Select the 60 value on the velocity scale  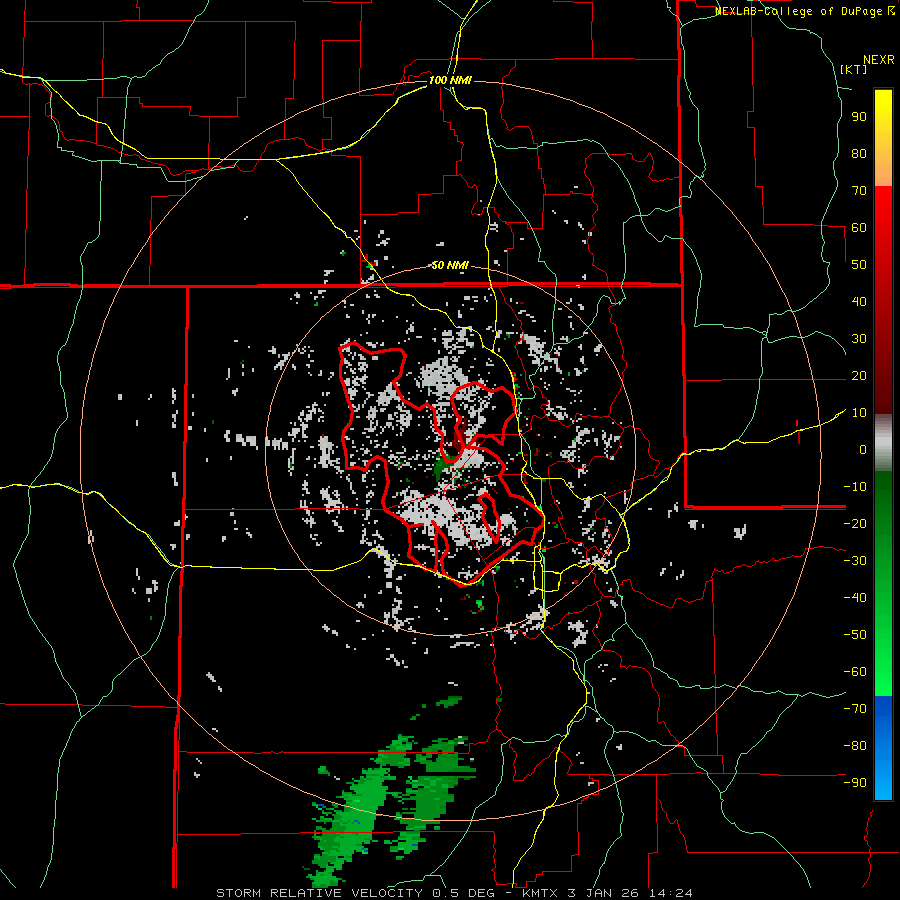(859, 228)
